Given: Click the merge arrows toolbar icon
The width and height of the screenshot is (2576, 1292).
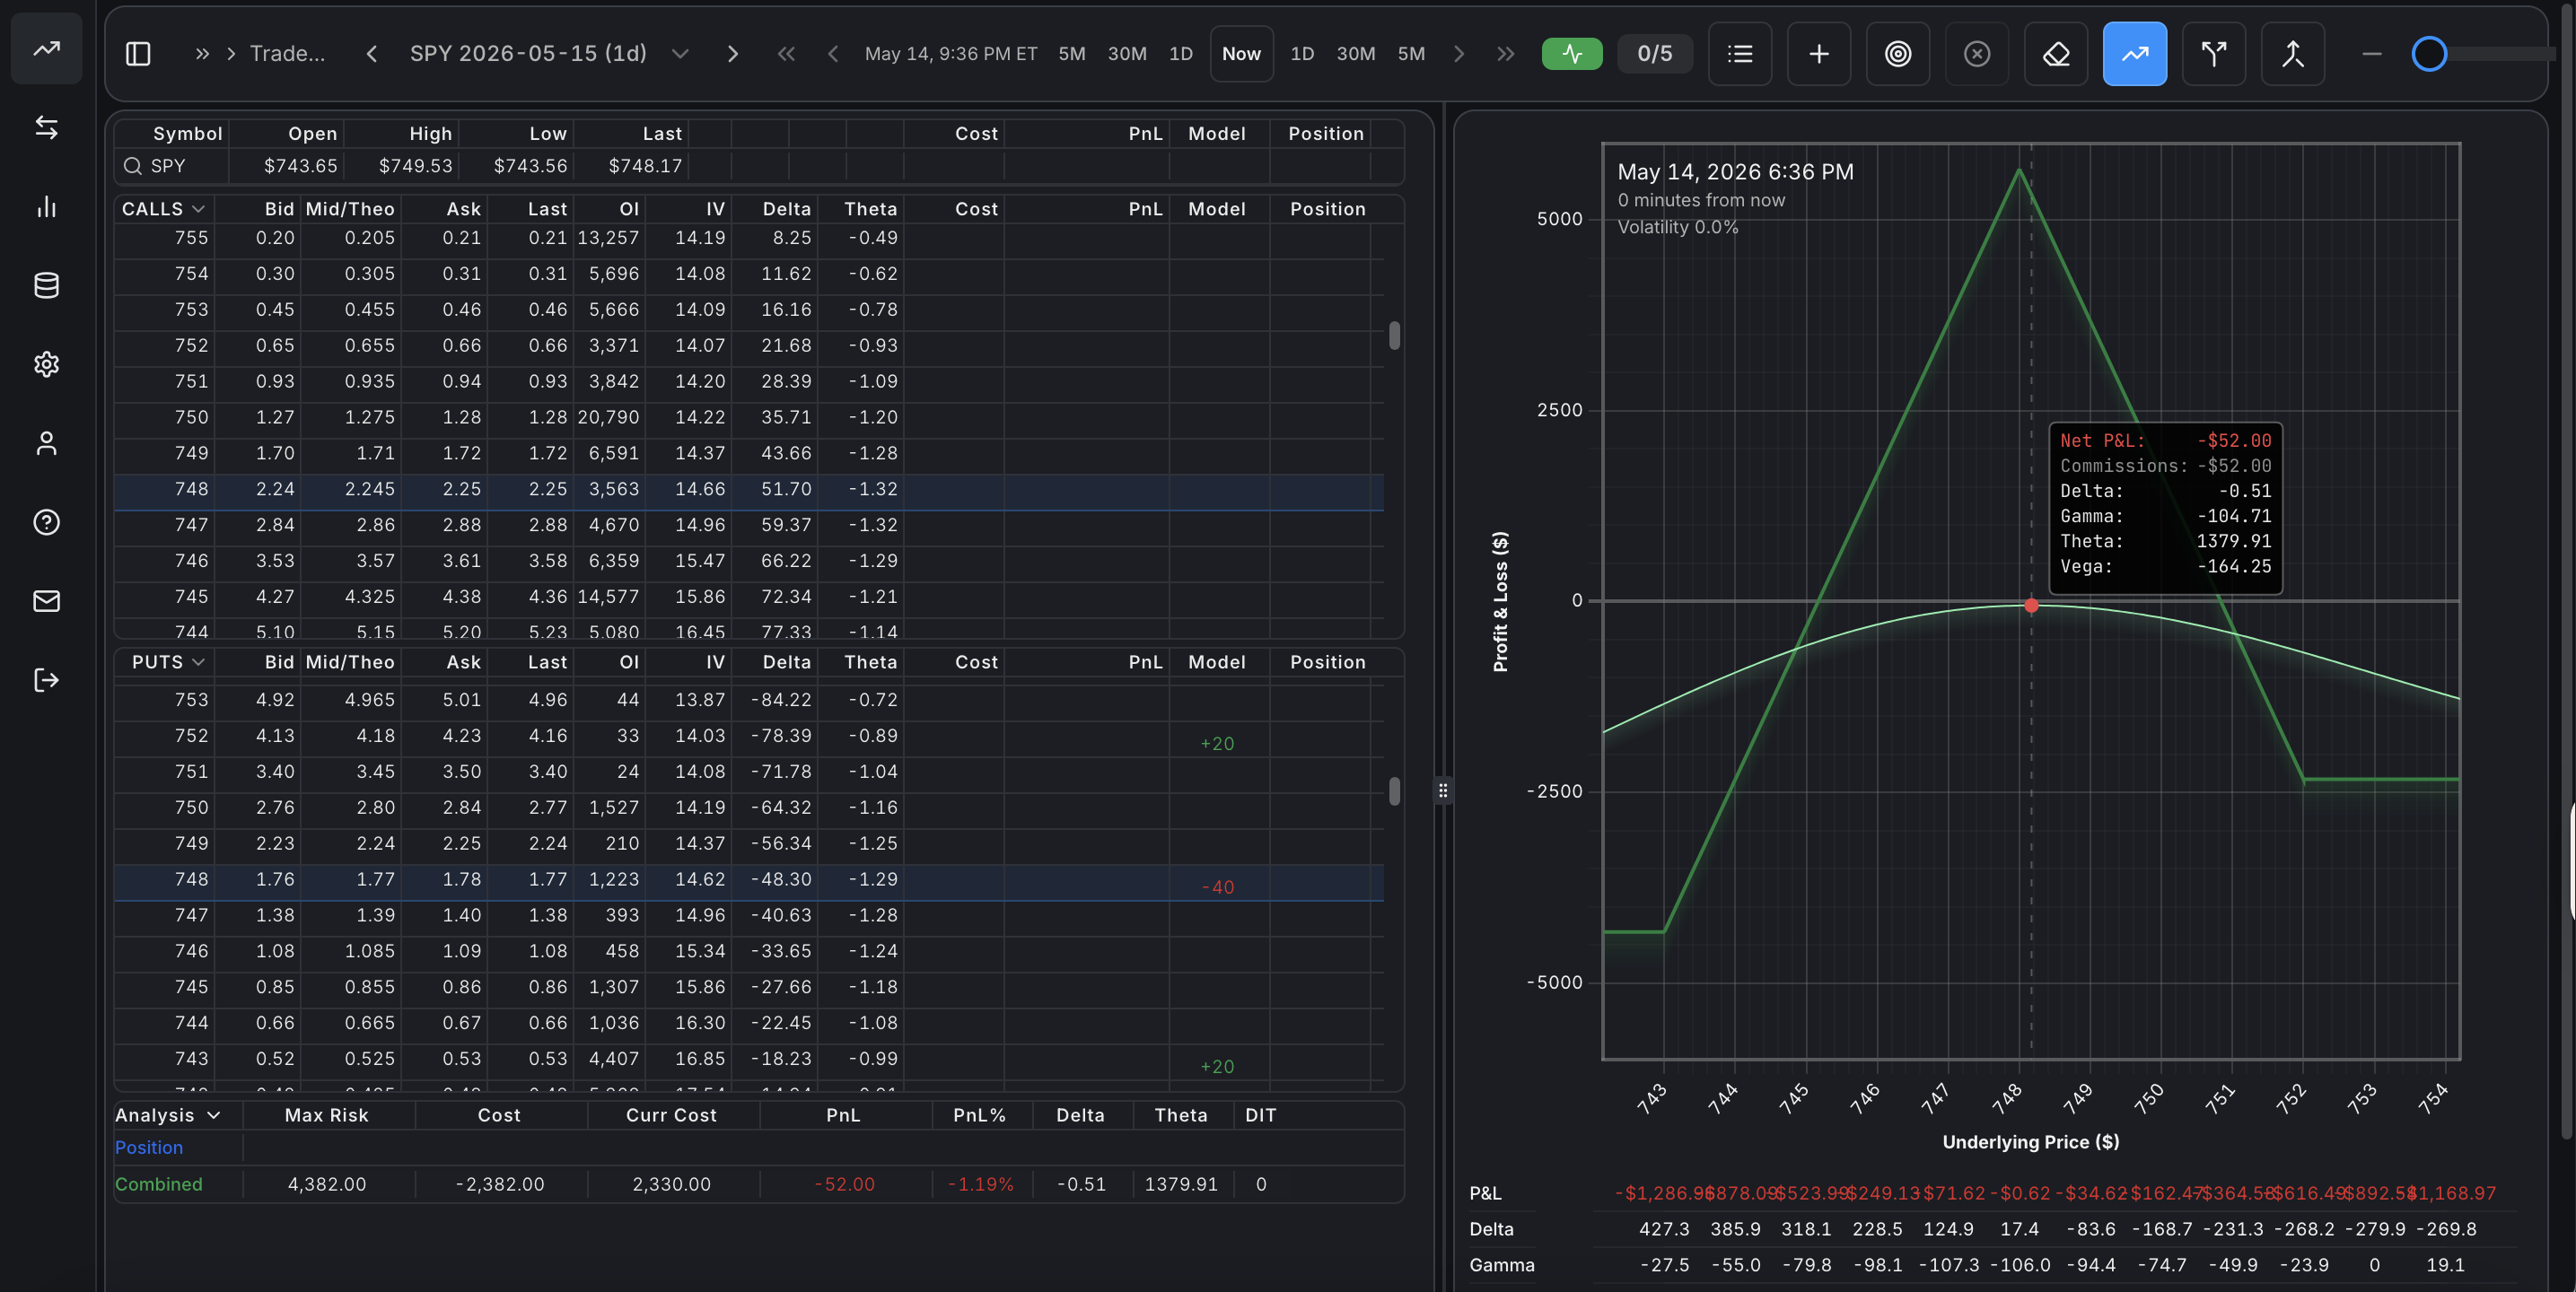Looking at the screenshot, I should point(2293,54).
